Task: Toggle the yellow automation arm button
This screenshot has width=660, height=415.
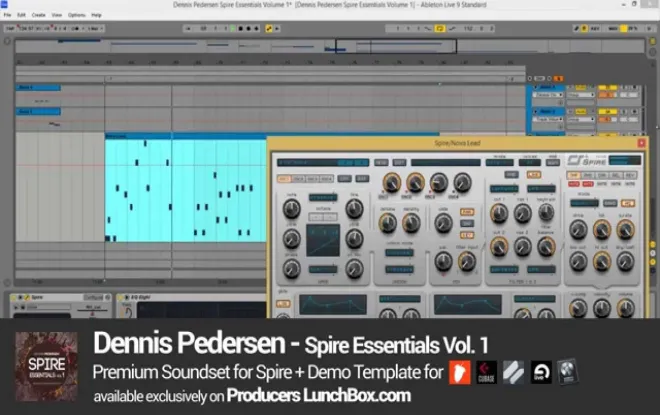Action: click(269, 29)
